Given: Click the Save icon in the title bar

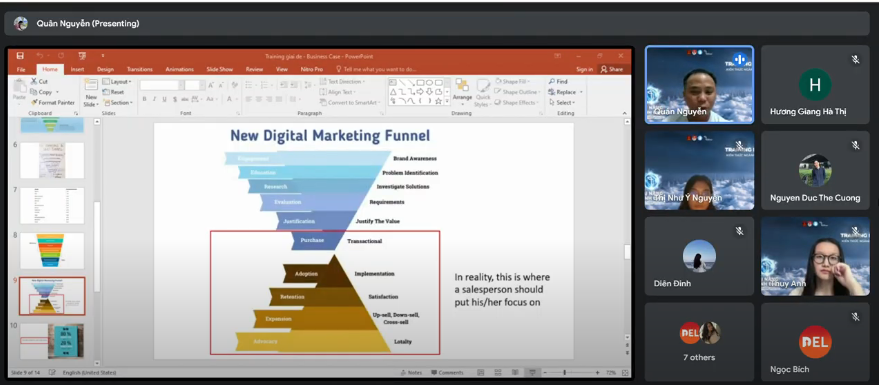Looking at the screenshot, I should click(x=20, y=56).
